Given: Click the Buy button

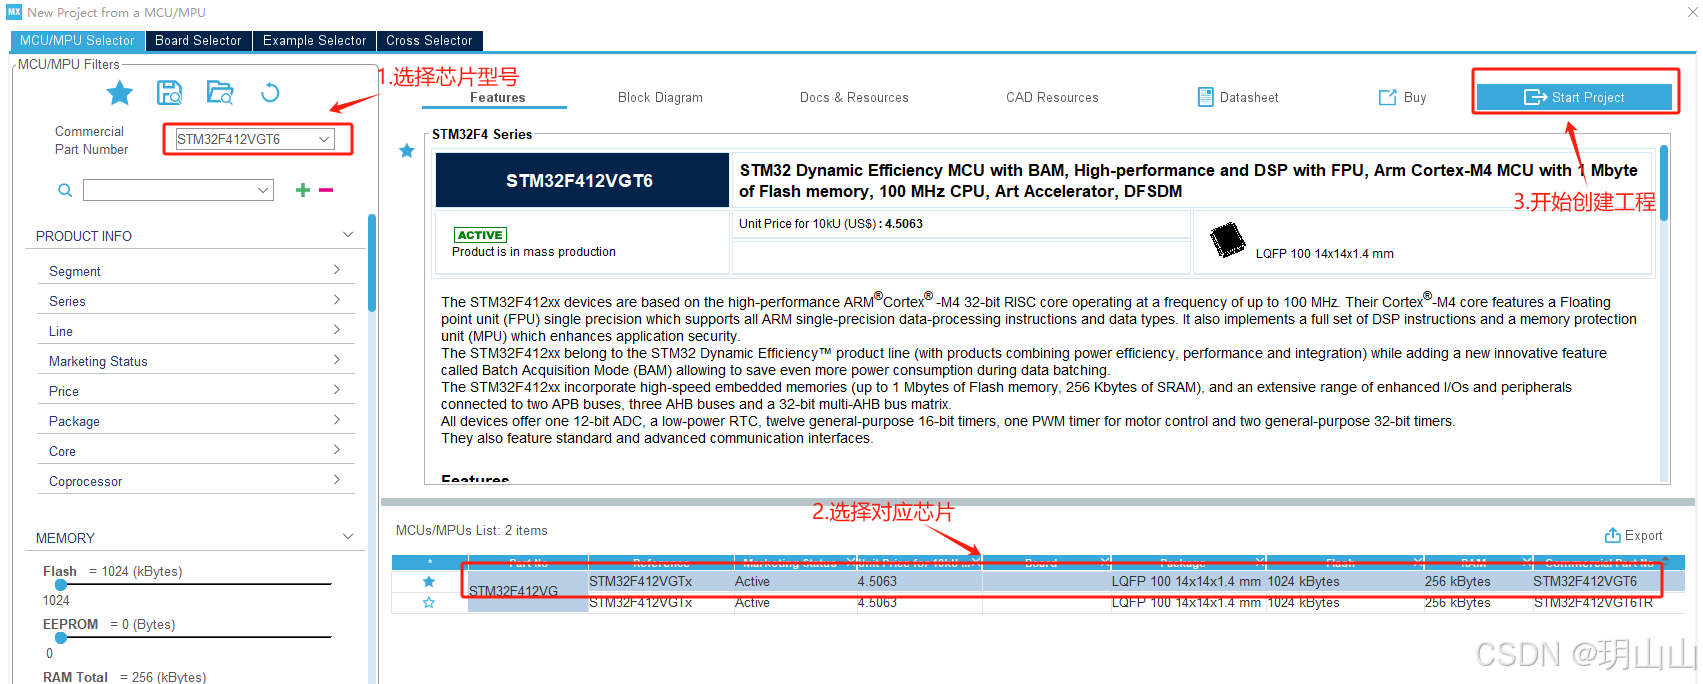Looking at the screenshot, I should [1403, 97].
